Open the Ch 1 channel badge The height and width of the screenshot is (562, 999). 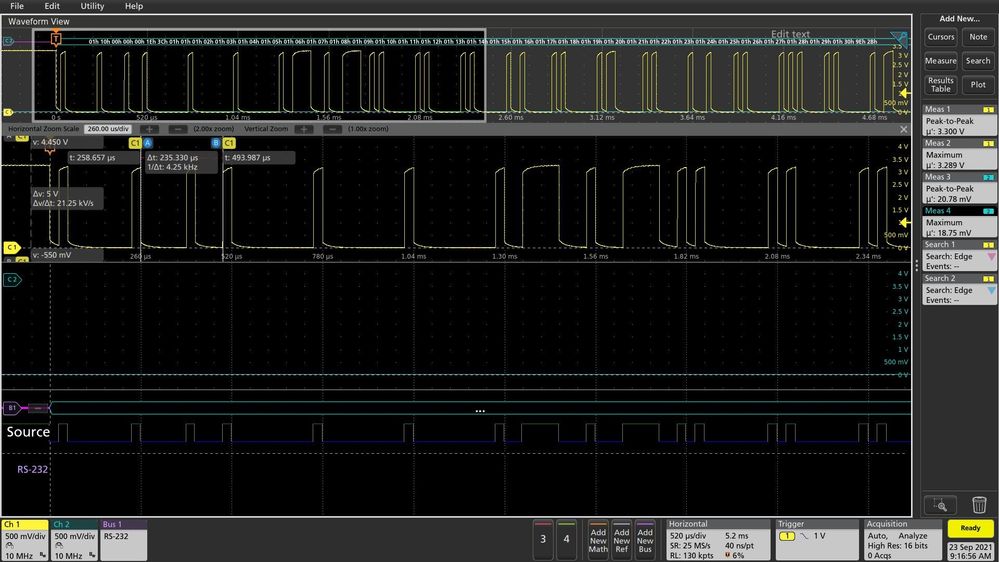pyautogui.click(x=25, y=540)
